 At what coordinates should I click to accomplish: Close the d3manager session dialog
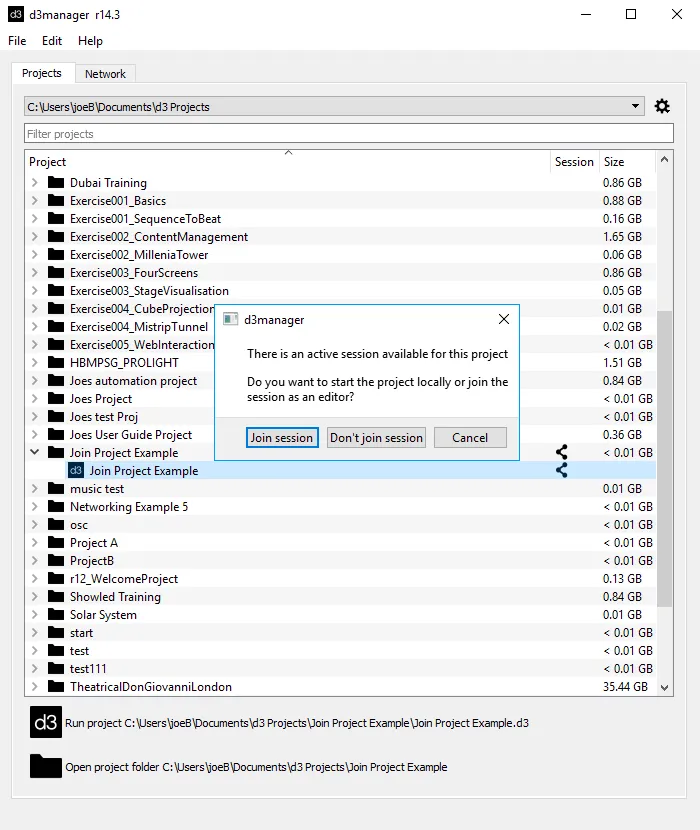[x=504, y=320]
